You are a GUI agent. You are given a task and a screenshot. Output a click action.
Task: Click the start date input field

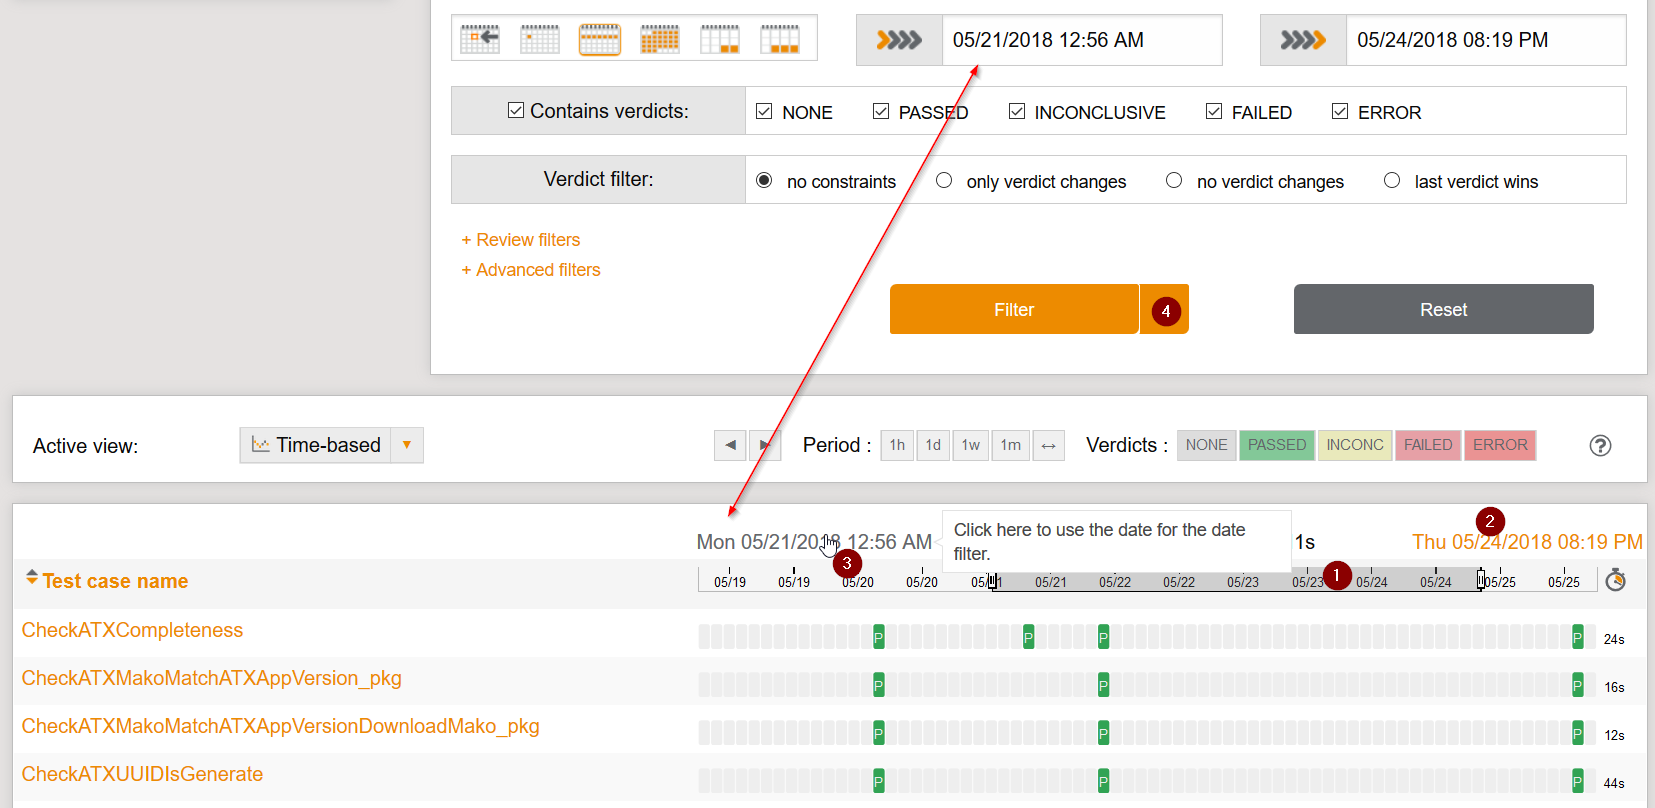coord(1080,40)
